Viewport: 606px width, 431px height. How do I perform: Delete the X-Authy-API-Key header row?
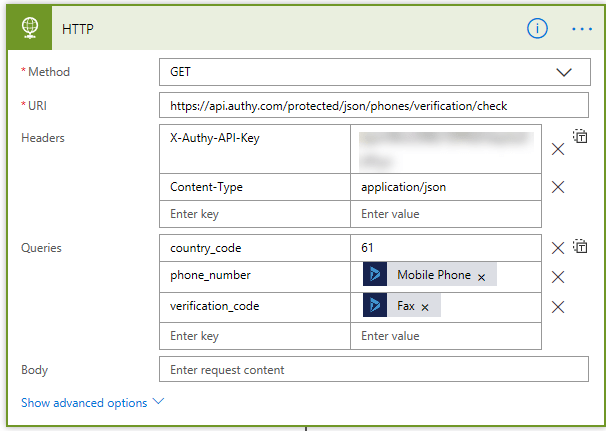click(x=558, y=149)
